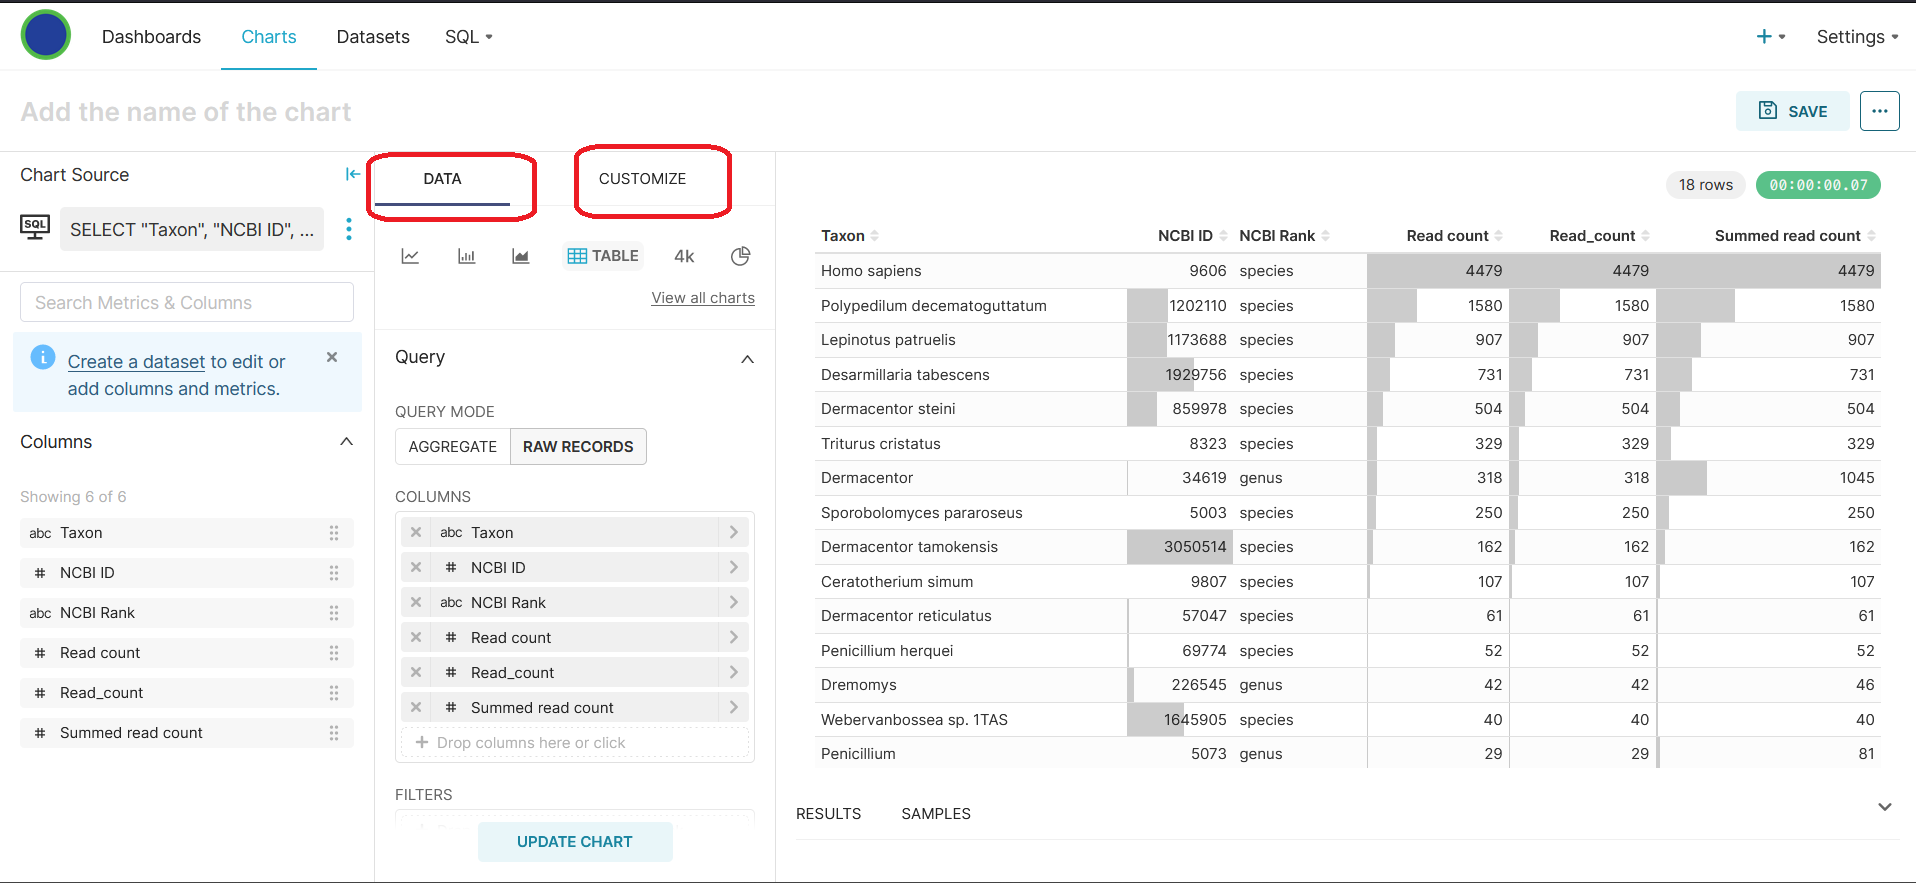Remove NCBI Rank from query columns
This screenshot has height=883, width=1916.
click(416, 602)
